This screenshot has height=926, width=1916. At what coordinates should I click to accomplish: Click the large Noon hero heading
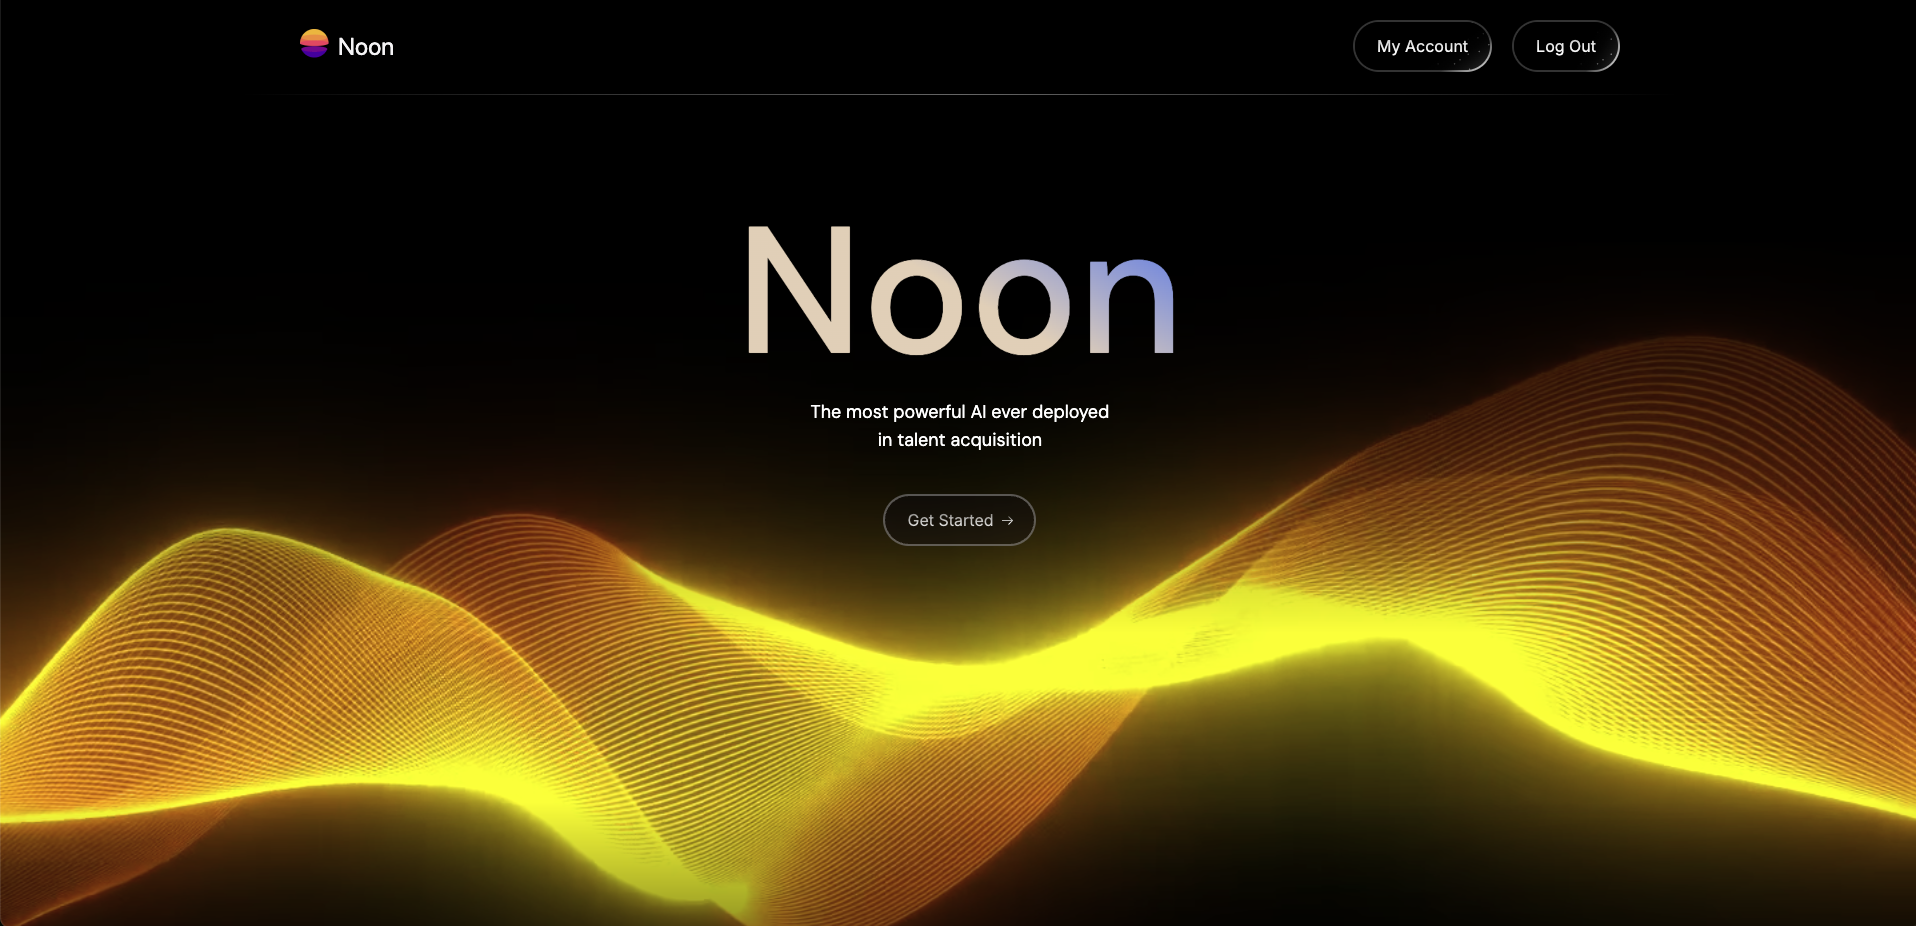(x=959, y=292)
